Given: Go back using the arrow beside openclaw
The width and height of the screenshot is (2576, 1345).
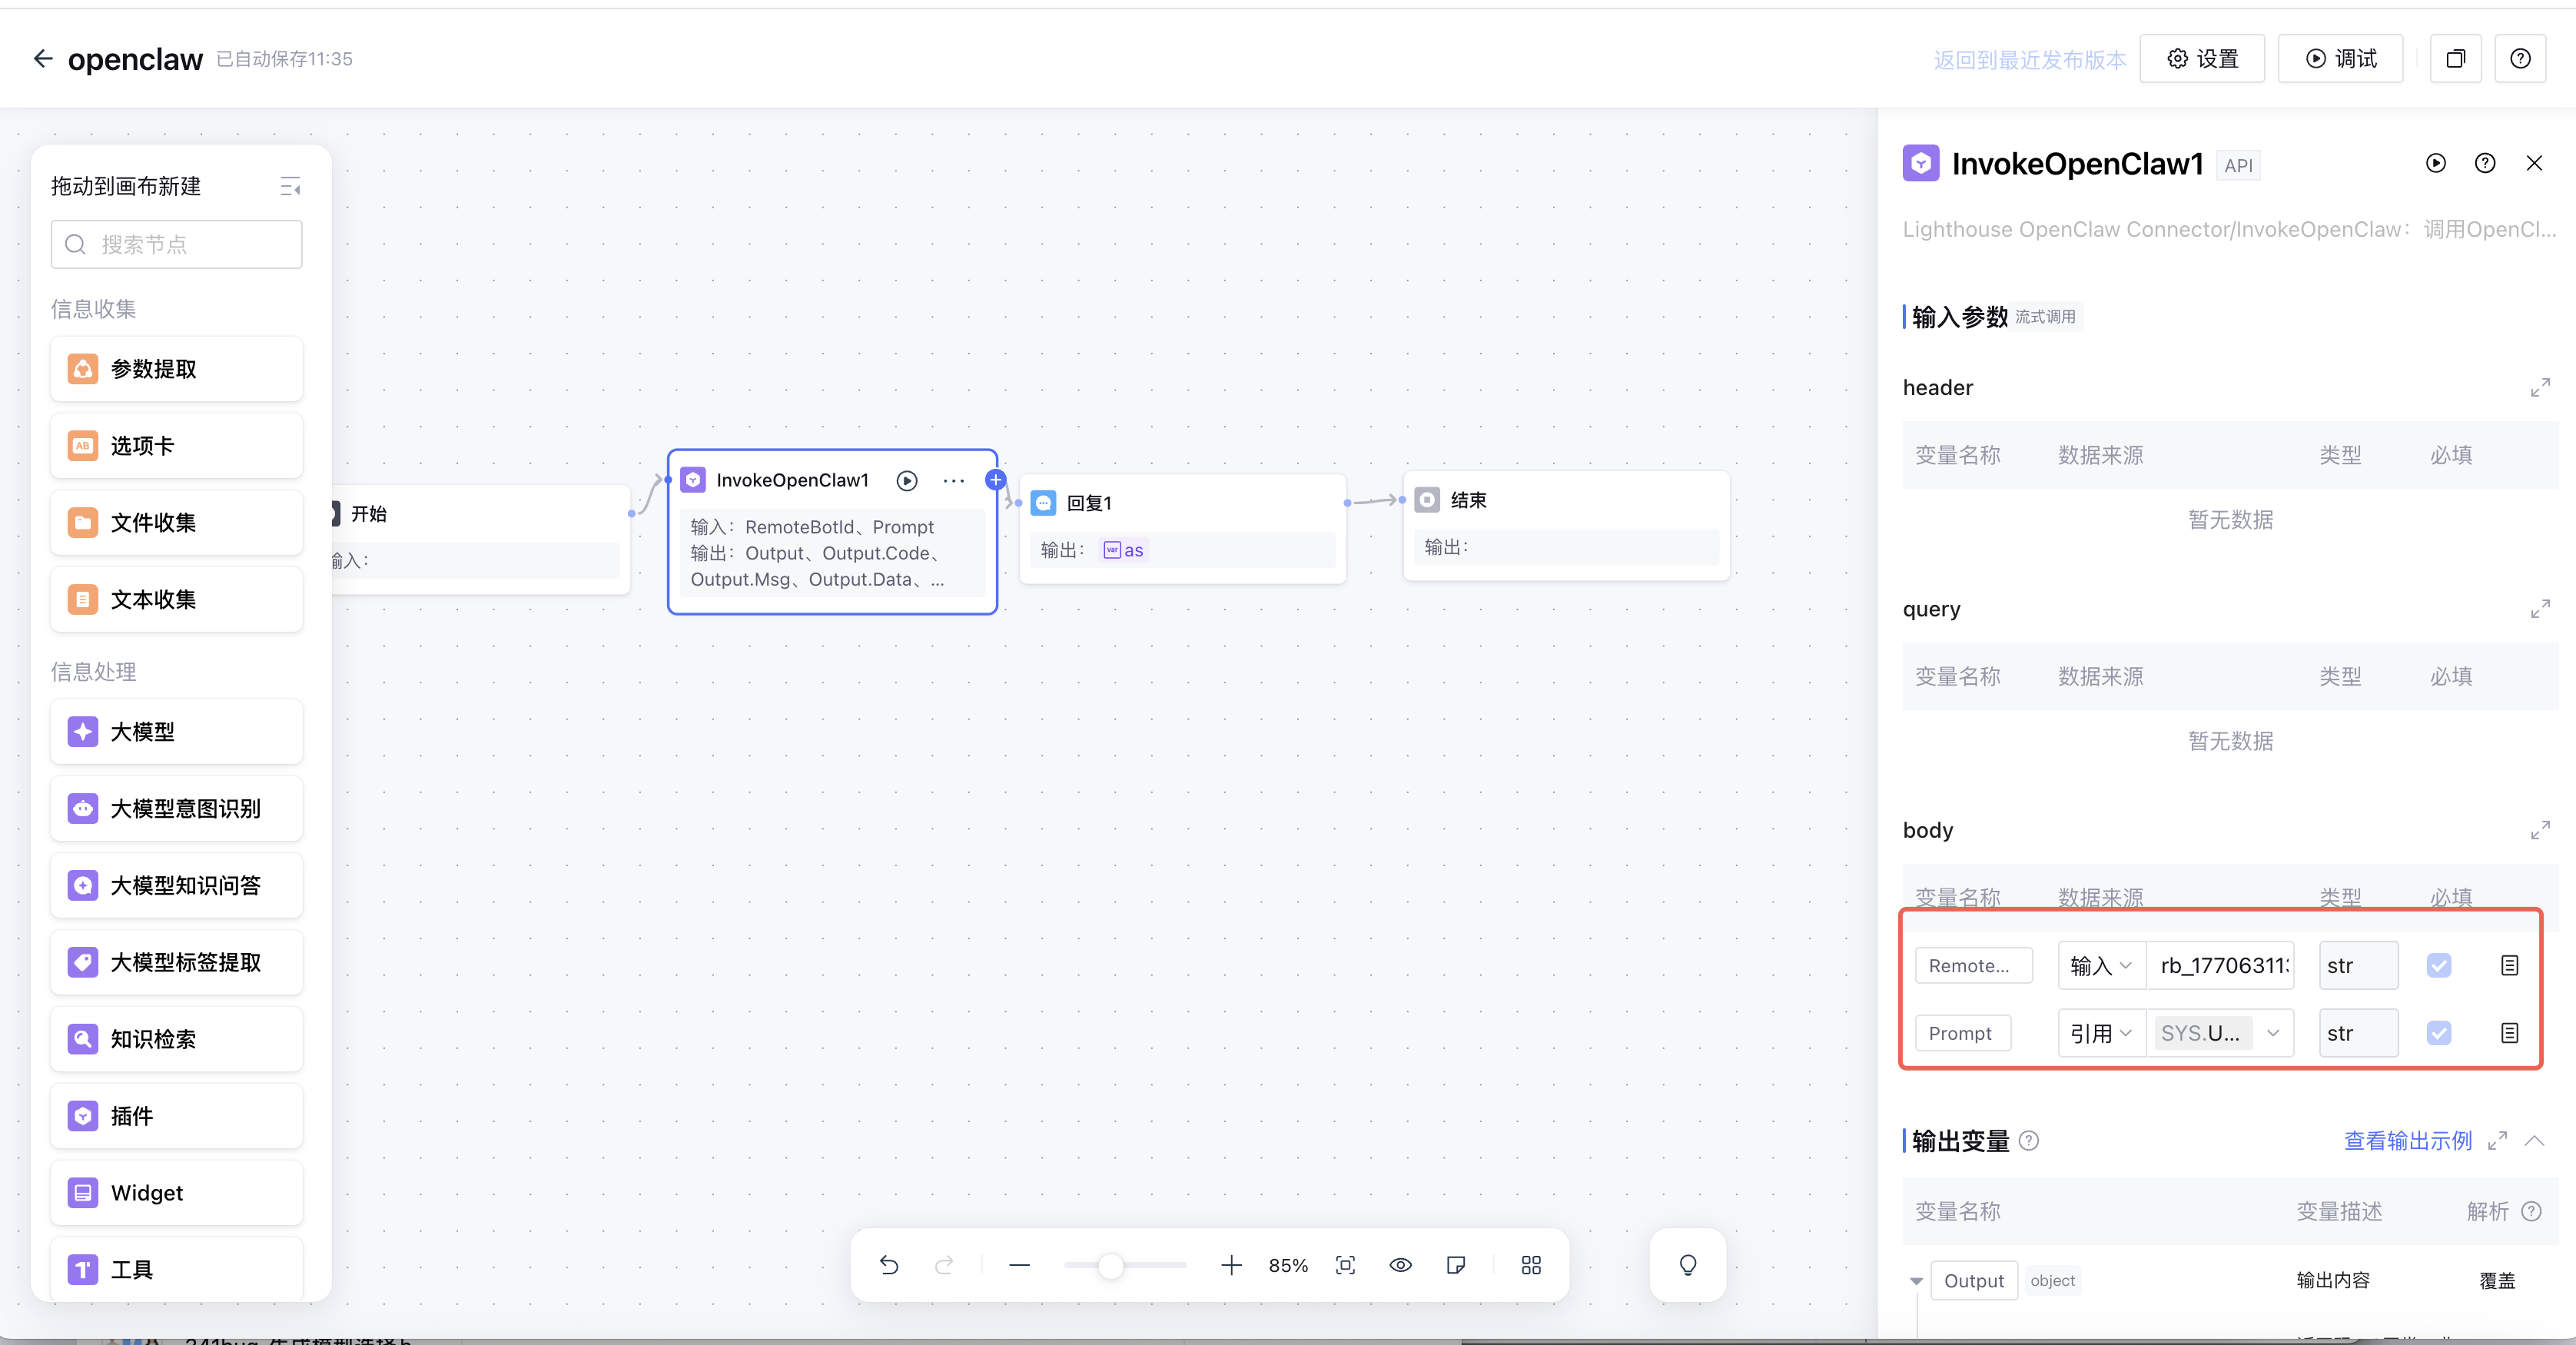Looking at the screenshot, I should [x=42, y=59].
